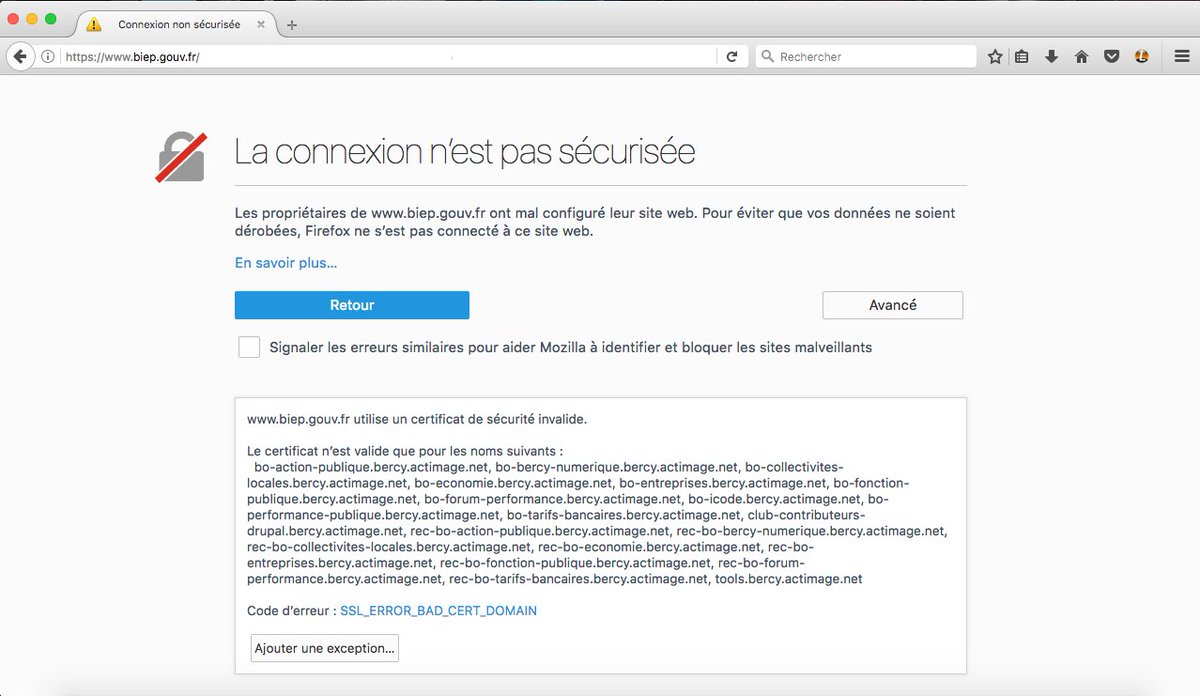Screen dimensions: 1200x696
Task: Go to the home page icon
Action: pyautogui.click(x=1081, y=57)
